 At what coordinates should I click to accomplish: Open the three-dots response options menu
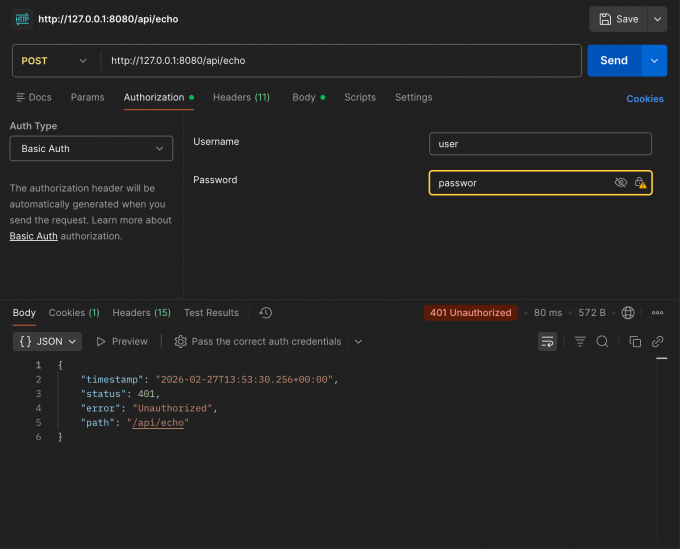(x=657, y=313)
